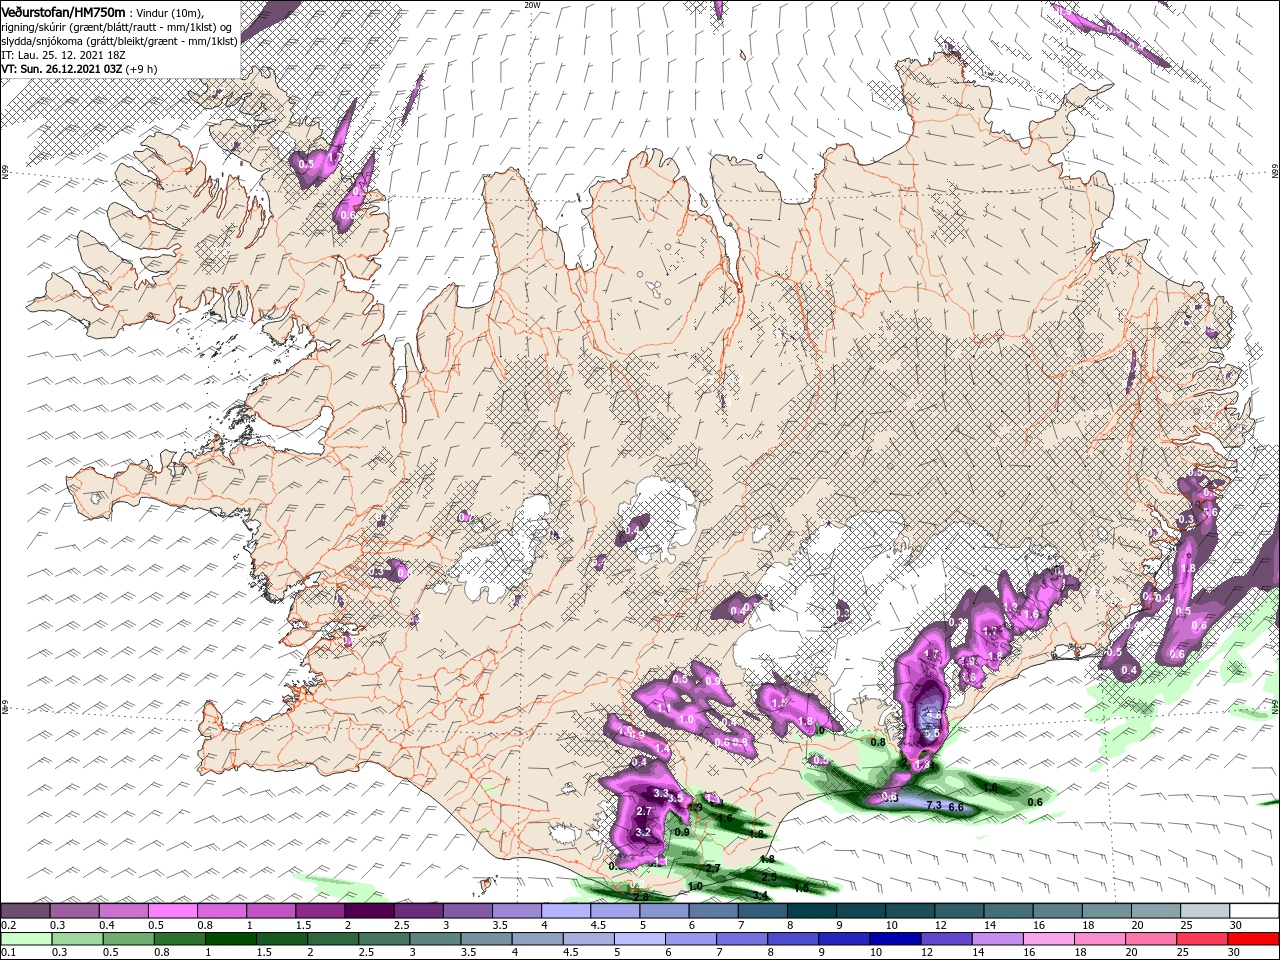The height and width of the screenshot is (960, 1280).
Task: Click the '6.6' precipitation value offshore
Action: pos(955,807)
